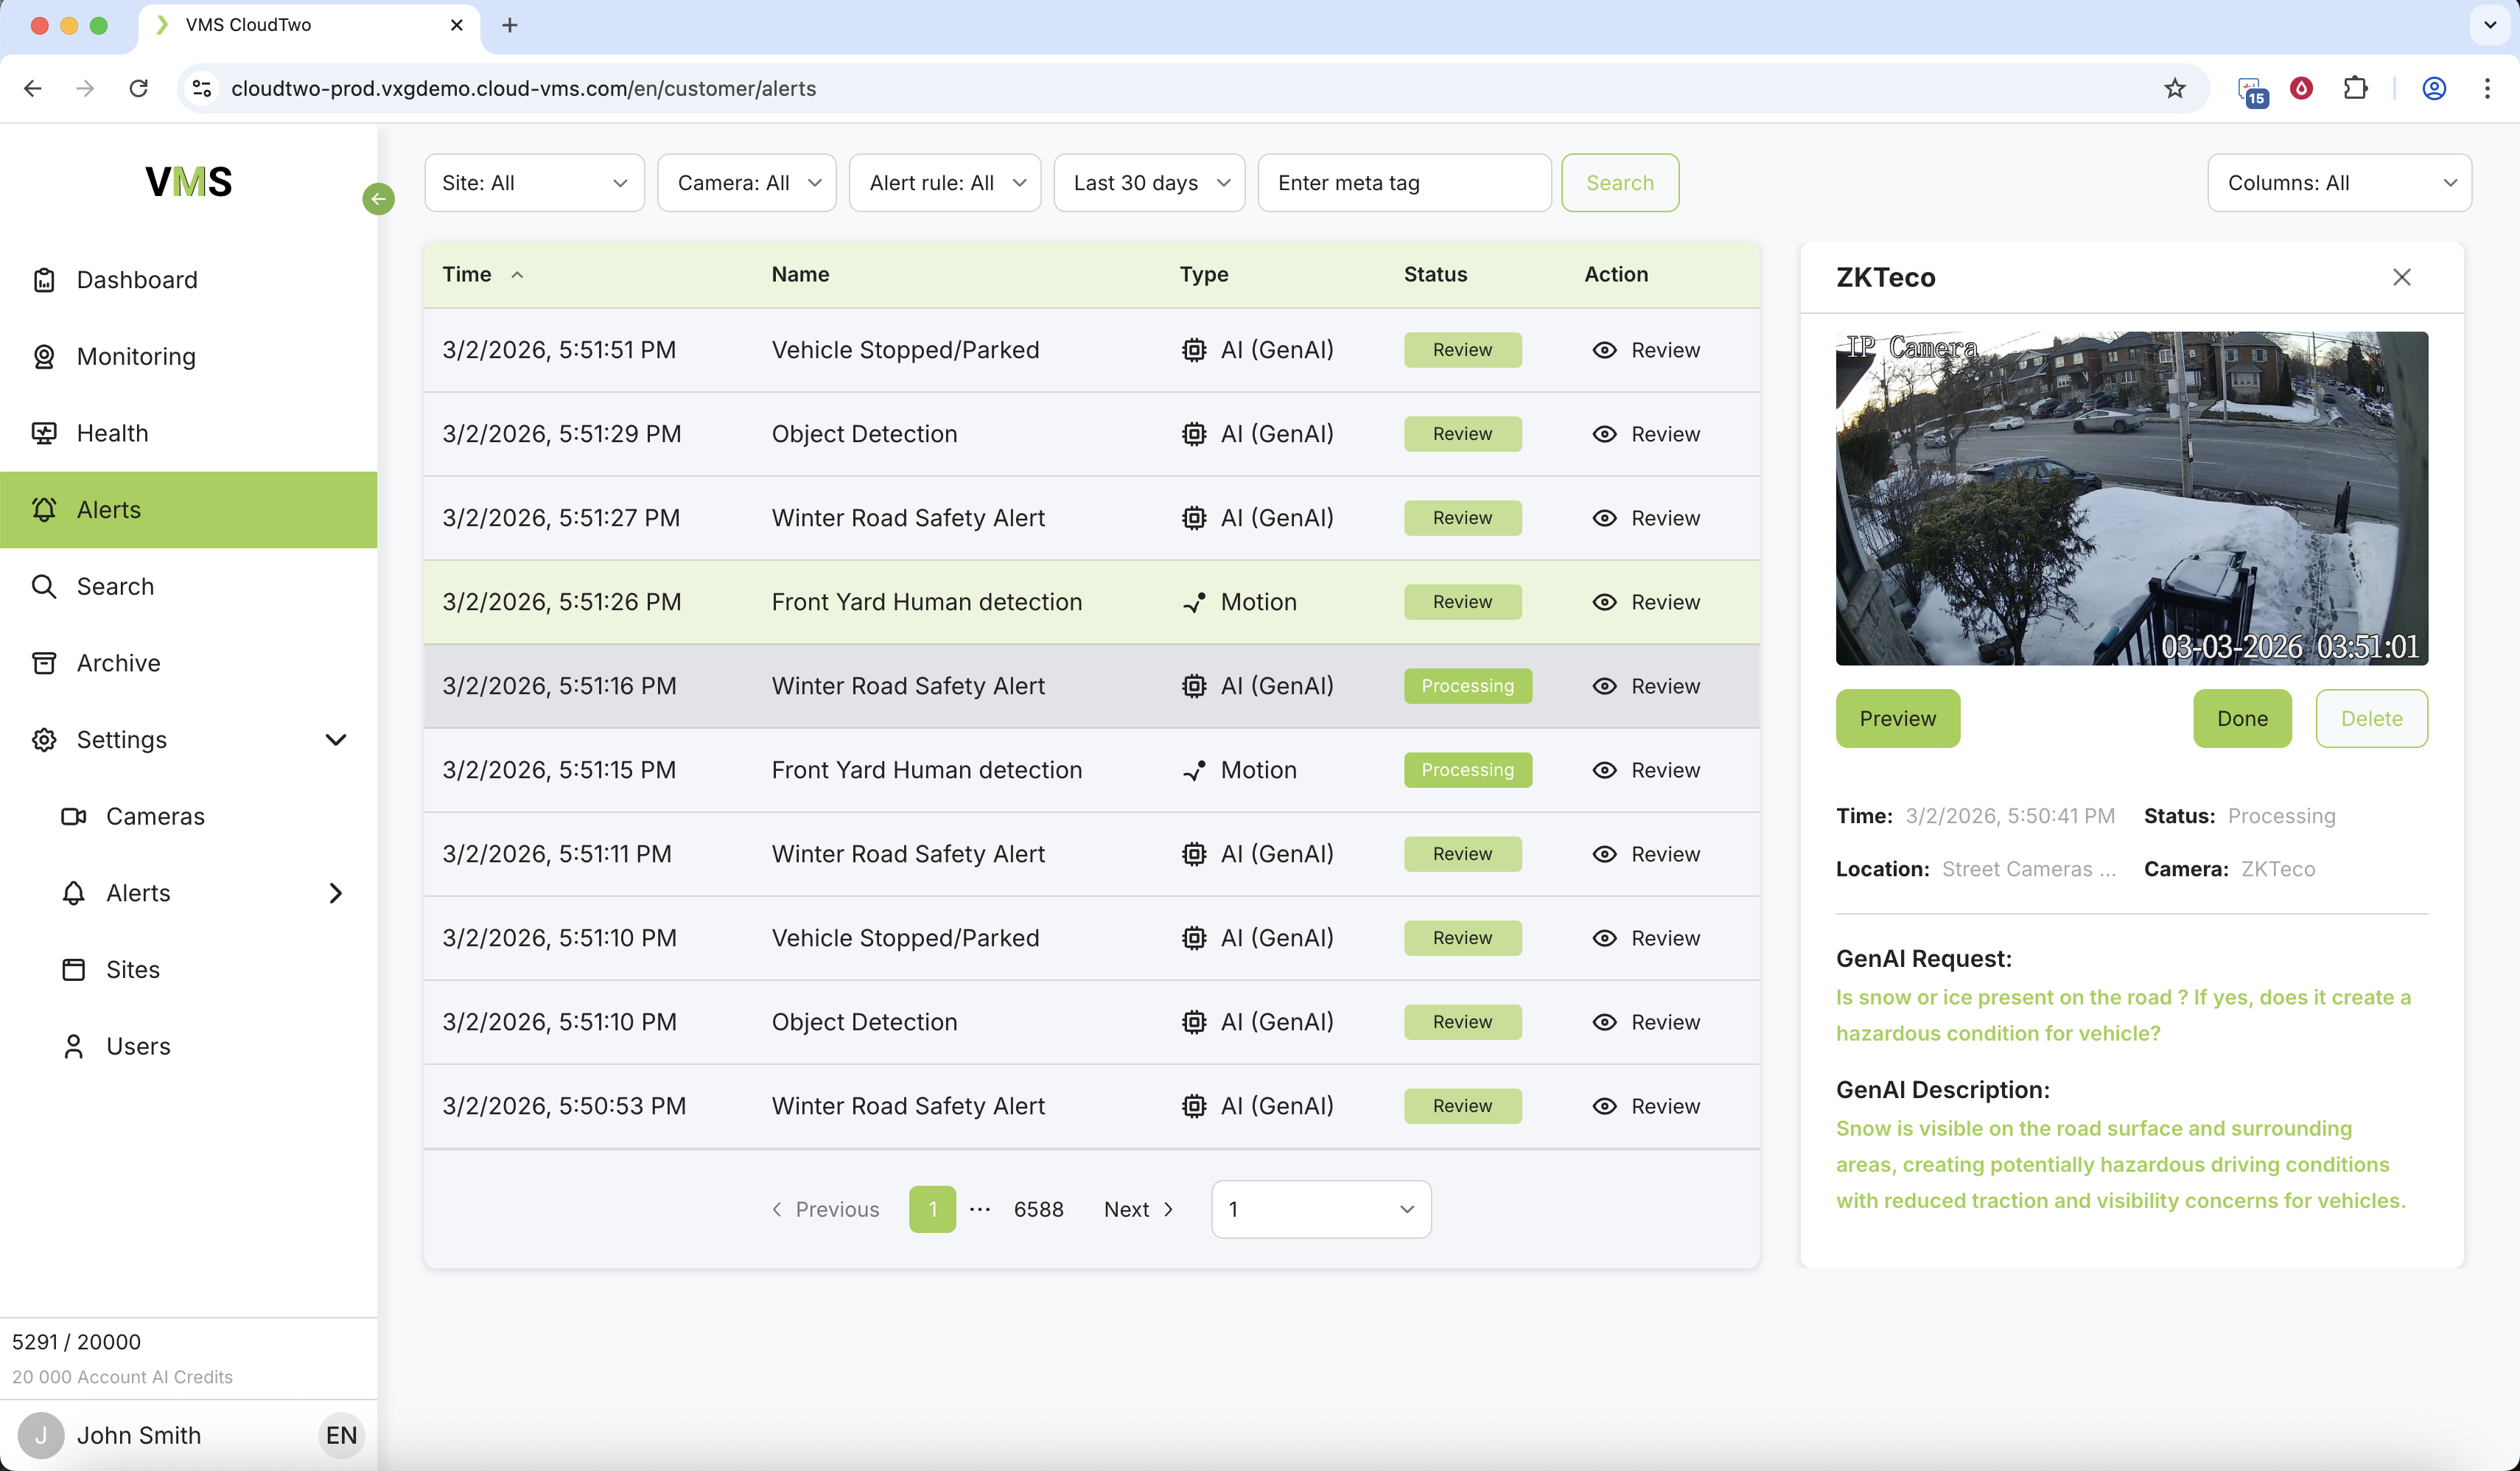Open the Site: All dropdown
Image resolution: width=2520 pixels, height=1471 pixels.
pyautogui.click(x=534, y=183)
